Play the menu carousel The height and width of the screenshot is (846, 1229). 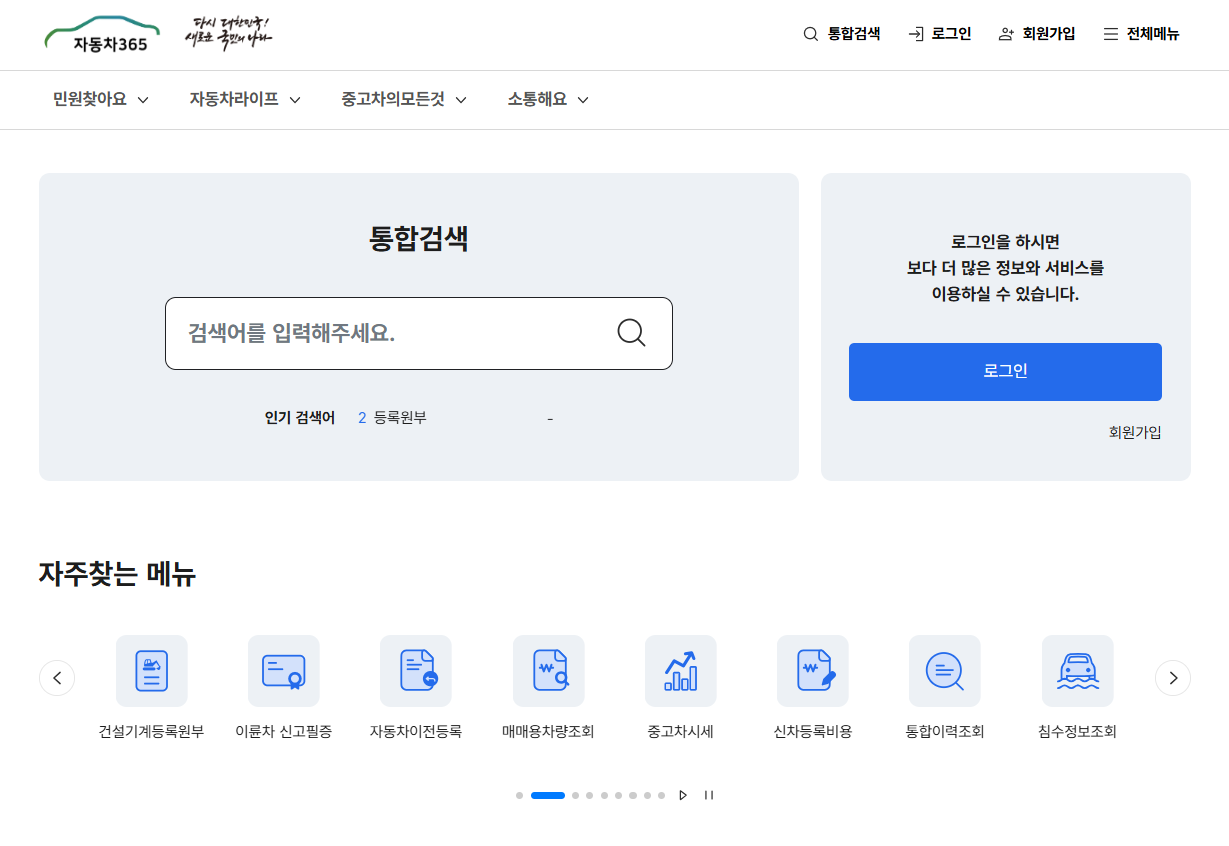tap(683, 795)
